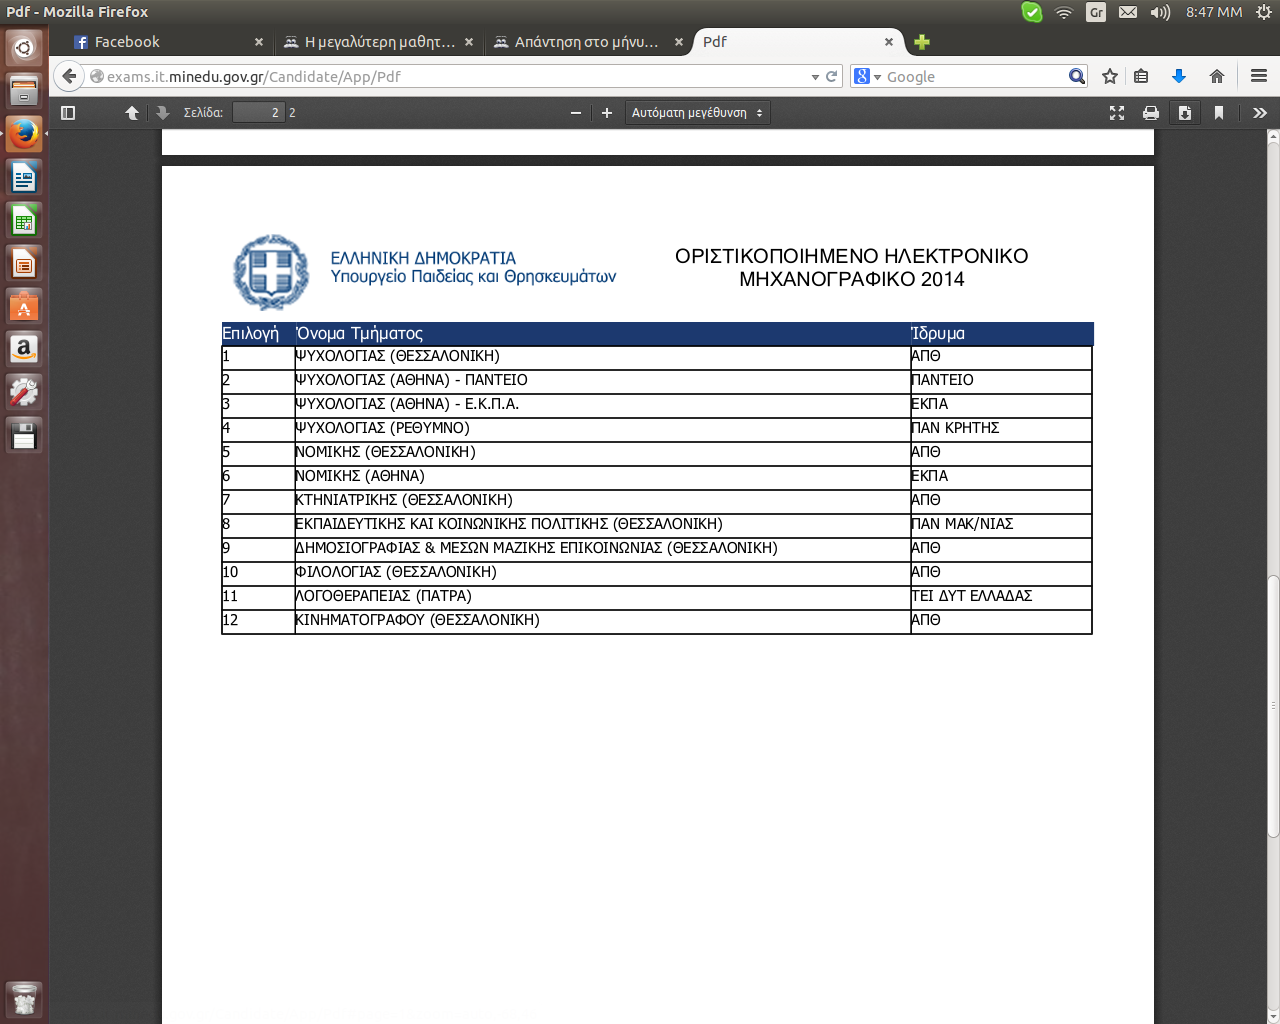
Task: Go to previous PDF page
Action: tap(132, 113)
